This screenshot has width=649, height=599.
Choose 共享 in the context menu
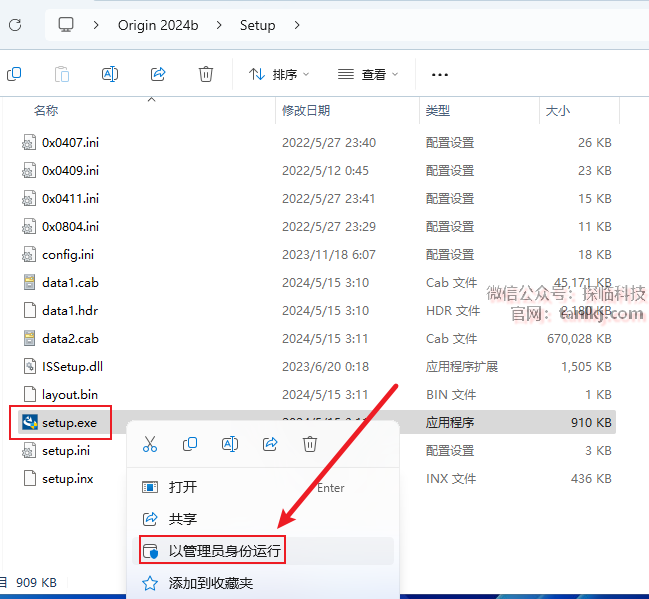pos(262,519)
